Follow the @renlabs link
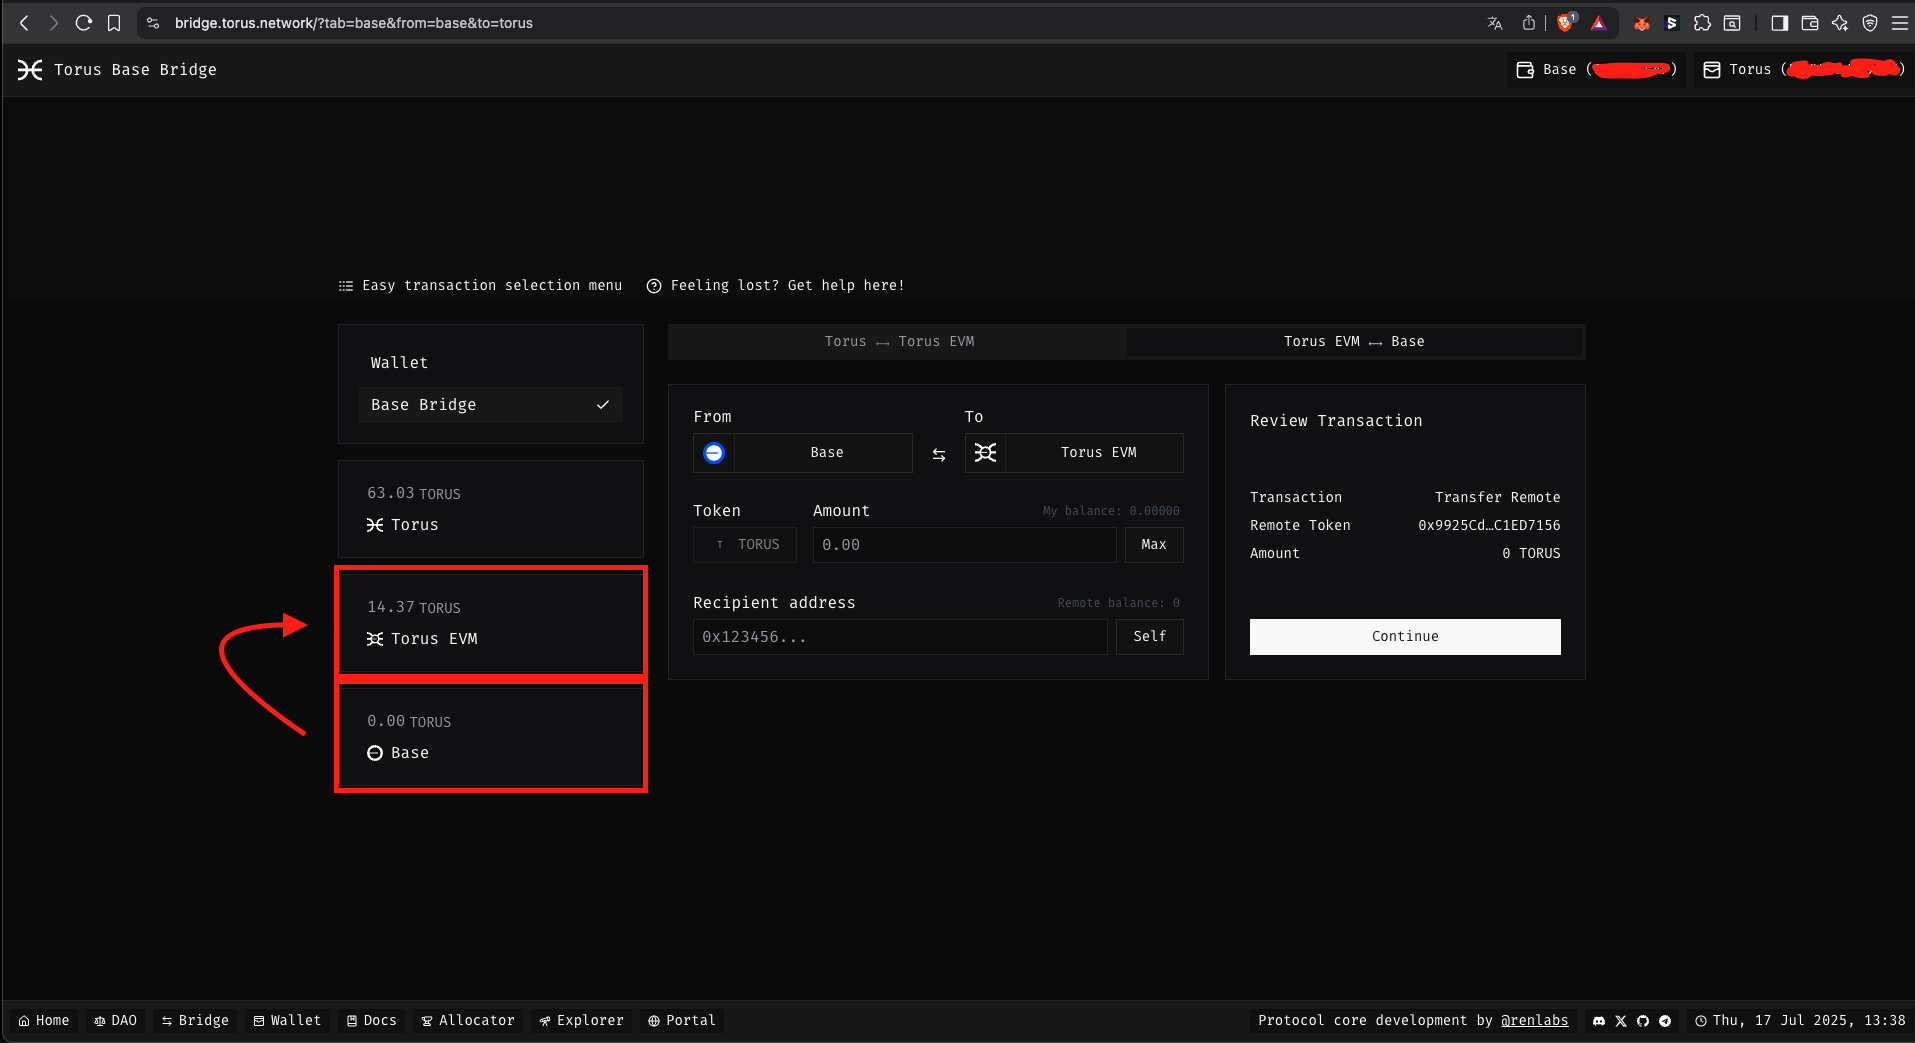 click(1534, 1021)
